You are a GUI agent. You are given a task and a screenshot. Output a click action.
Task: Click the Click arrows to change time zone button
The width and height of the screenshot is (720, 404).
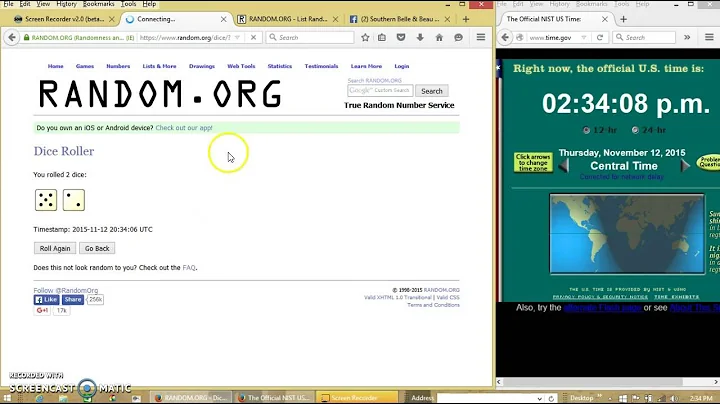click(x=533, y=163)
